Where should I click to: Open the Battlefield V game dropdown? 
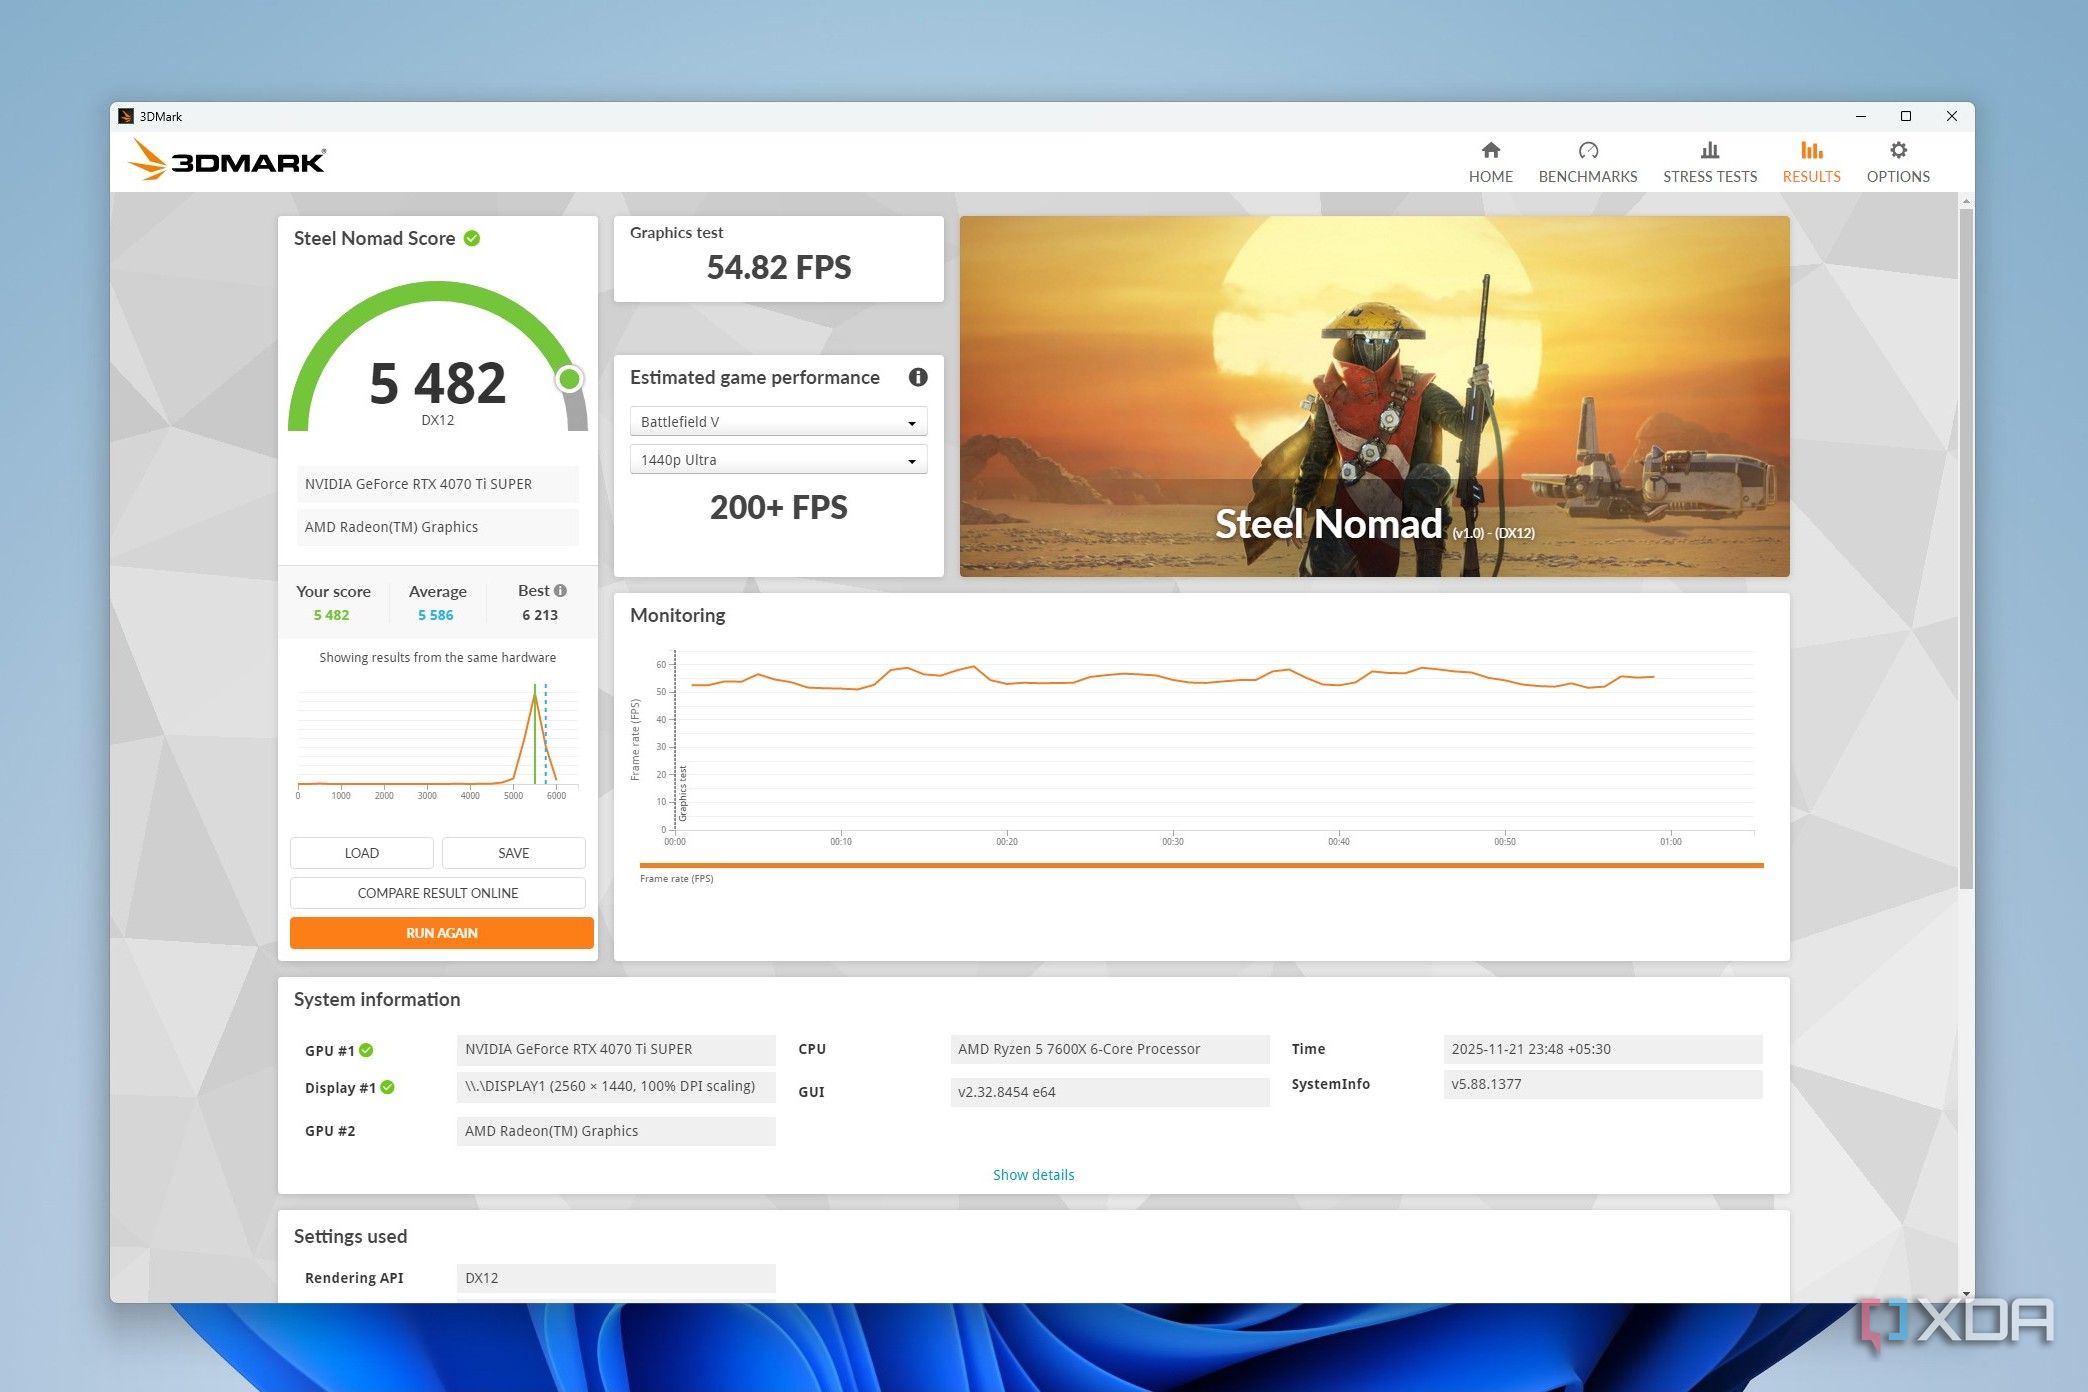click(778, 422)
